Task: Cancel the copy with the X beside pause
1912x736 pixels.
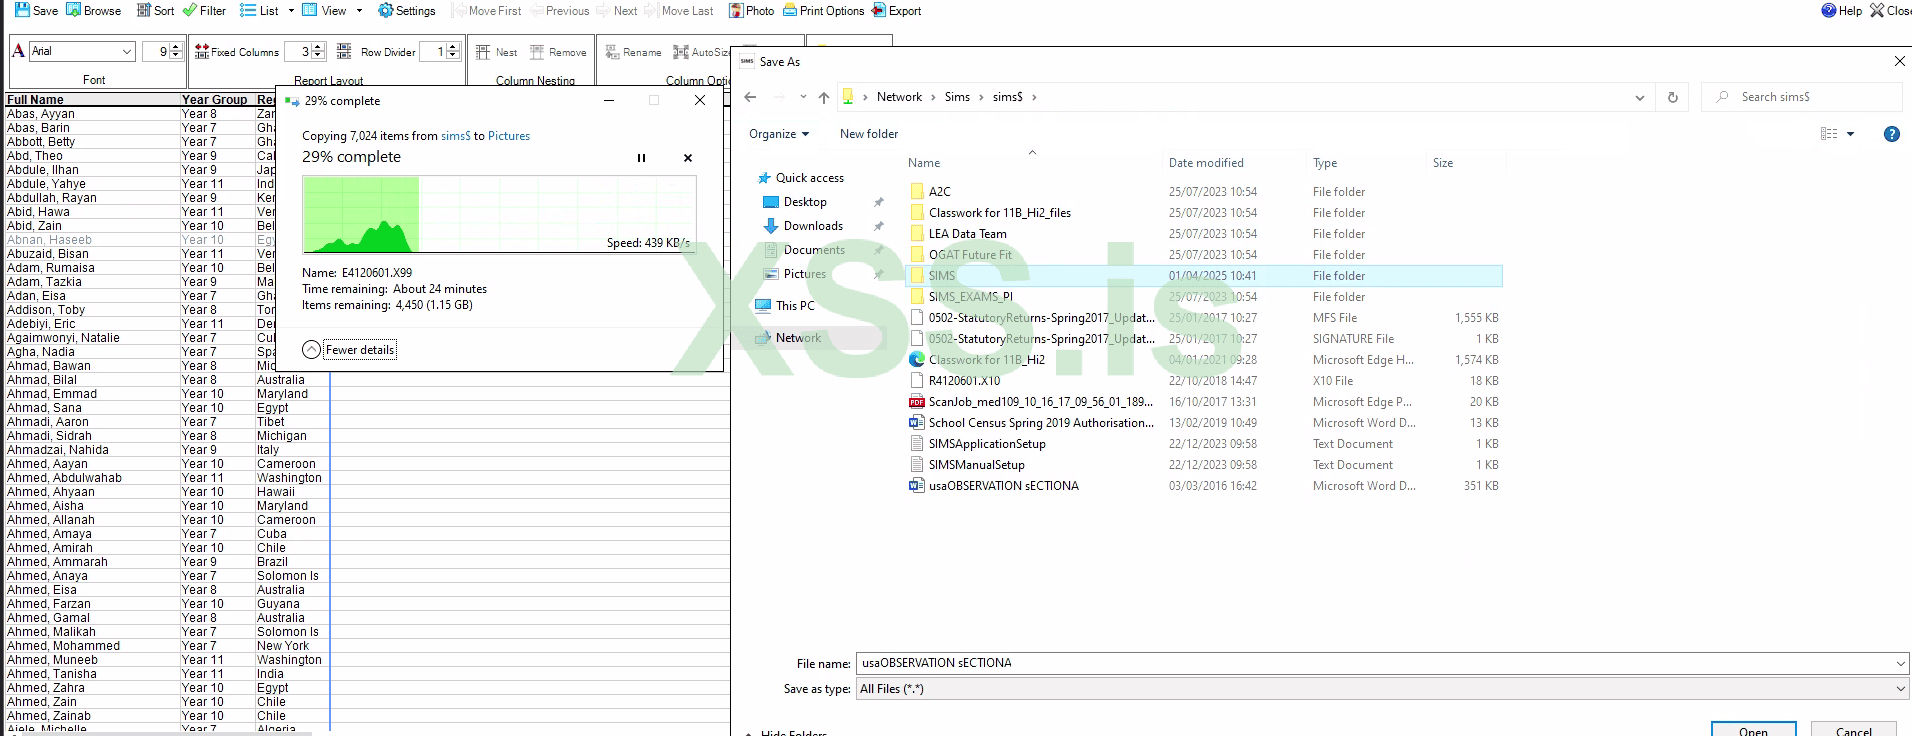Action: pos(688,158)
